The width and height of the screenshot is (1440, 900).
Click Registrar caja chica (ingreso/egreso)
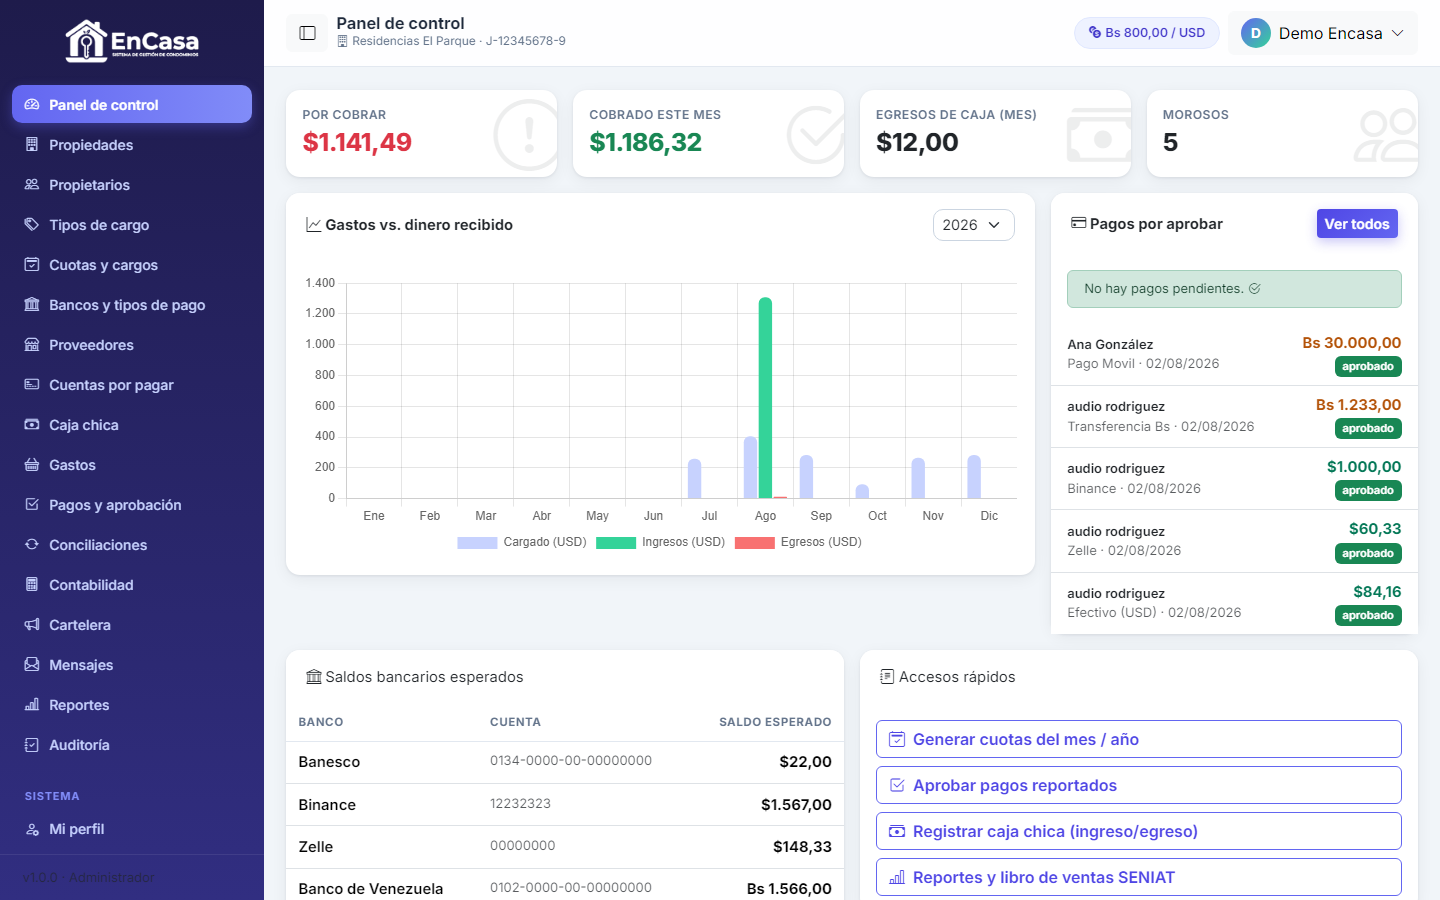coord(1139,831)
